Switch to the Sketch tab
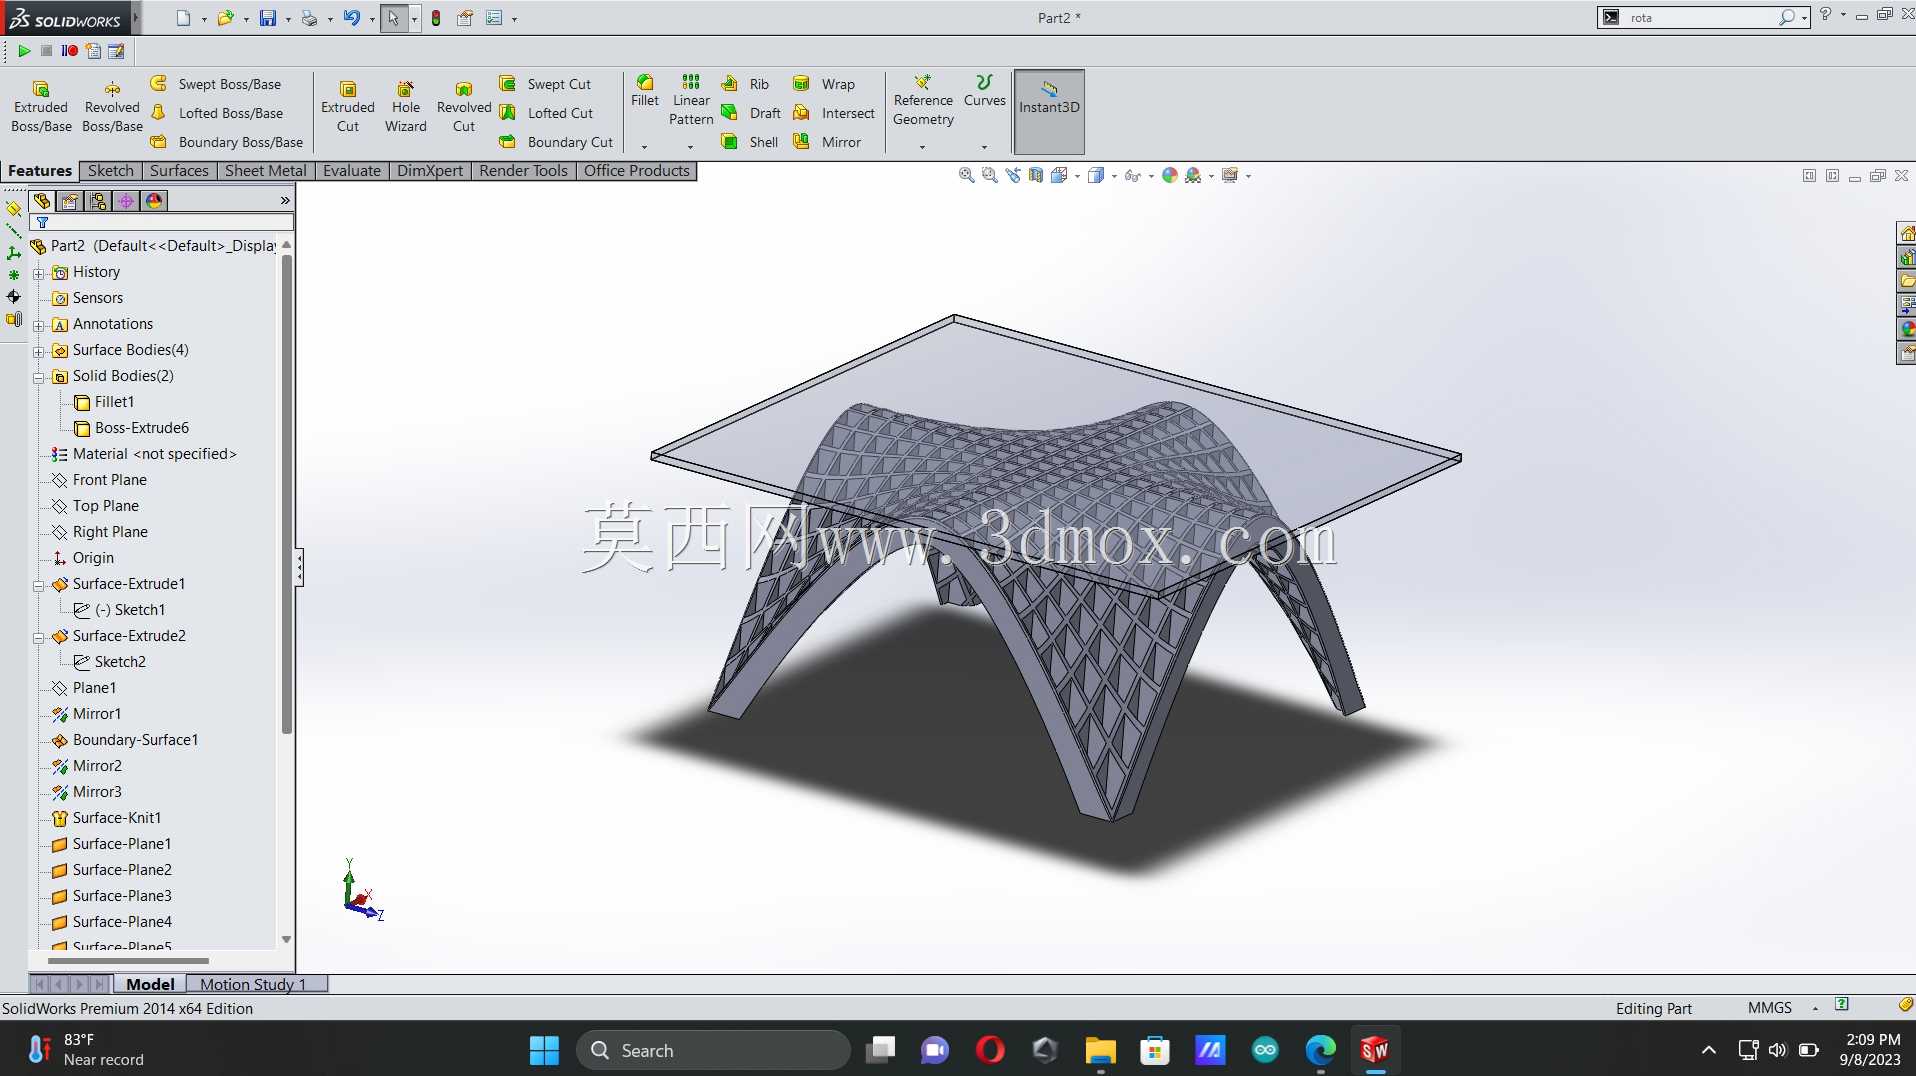This screenshot has height=1076, width=1916. 110,171
